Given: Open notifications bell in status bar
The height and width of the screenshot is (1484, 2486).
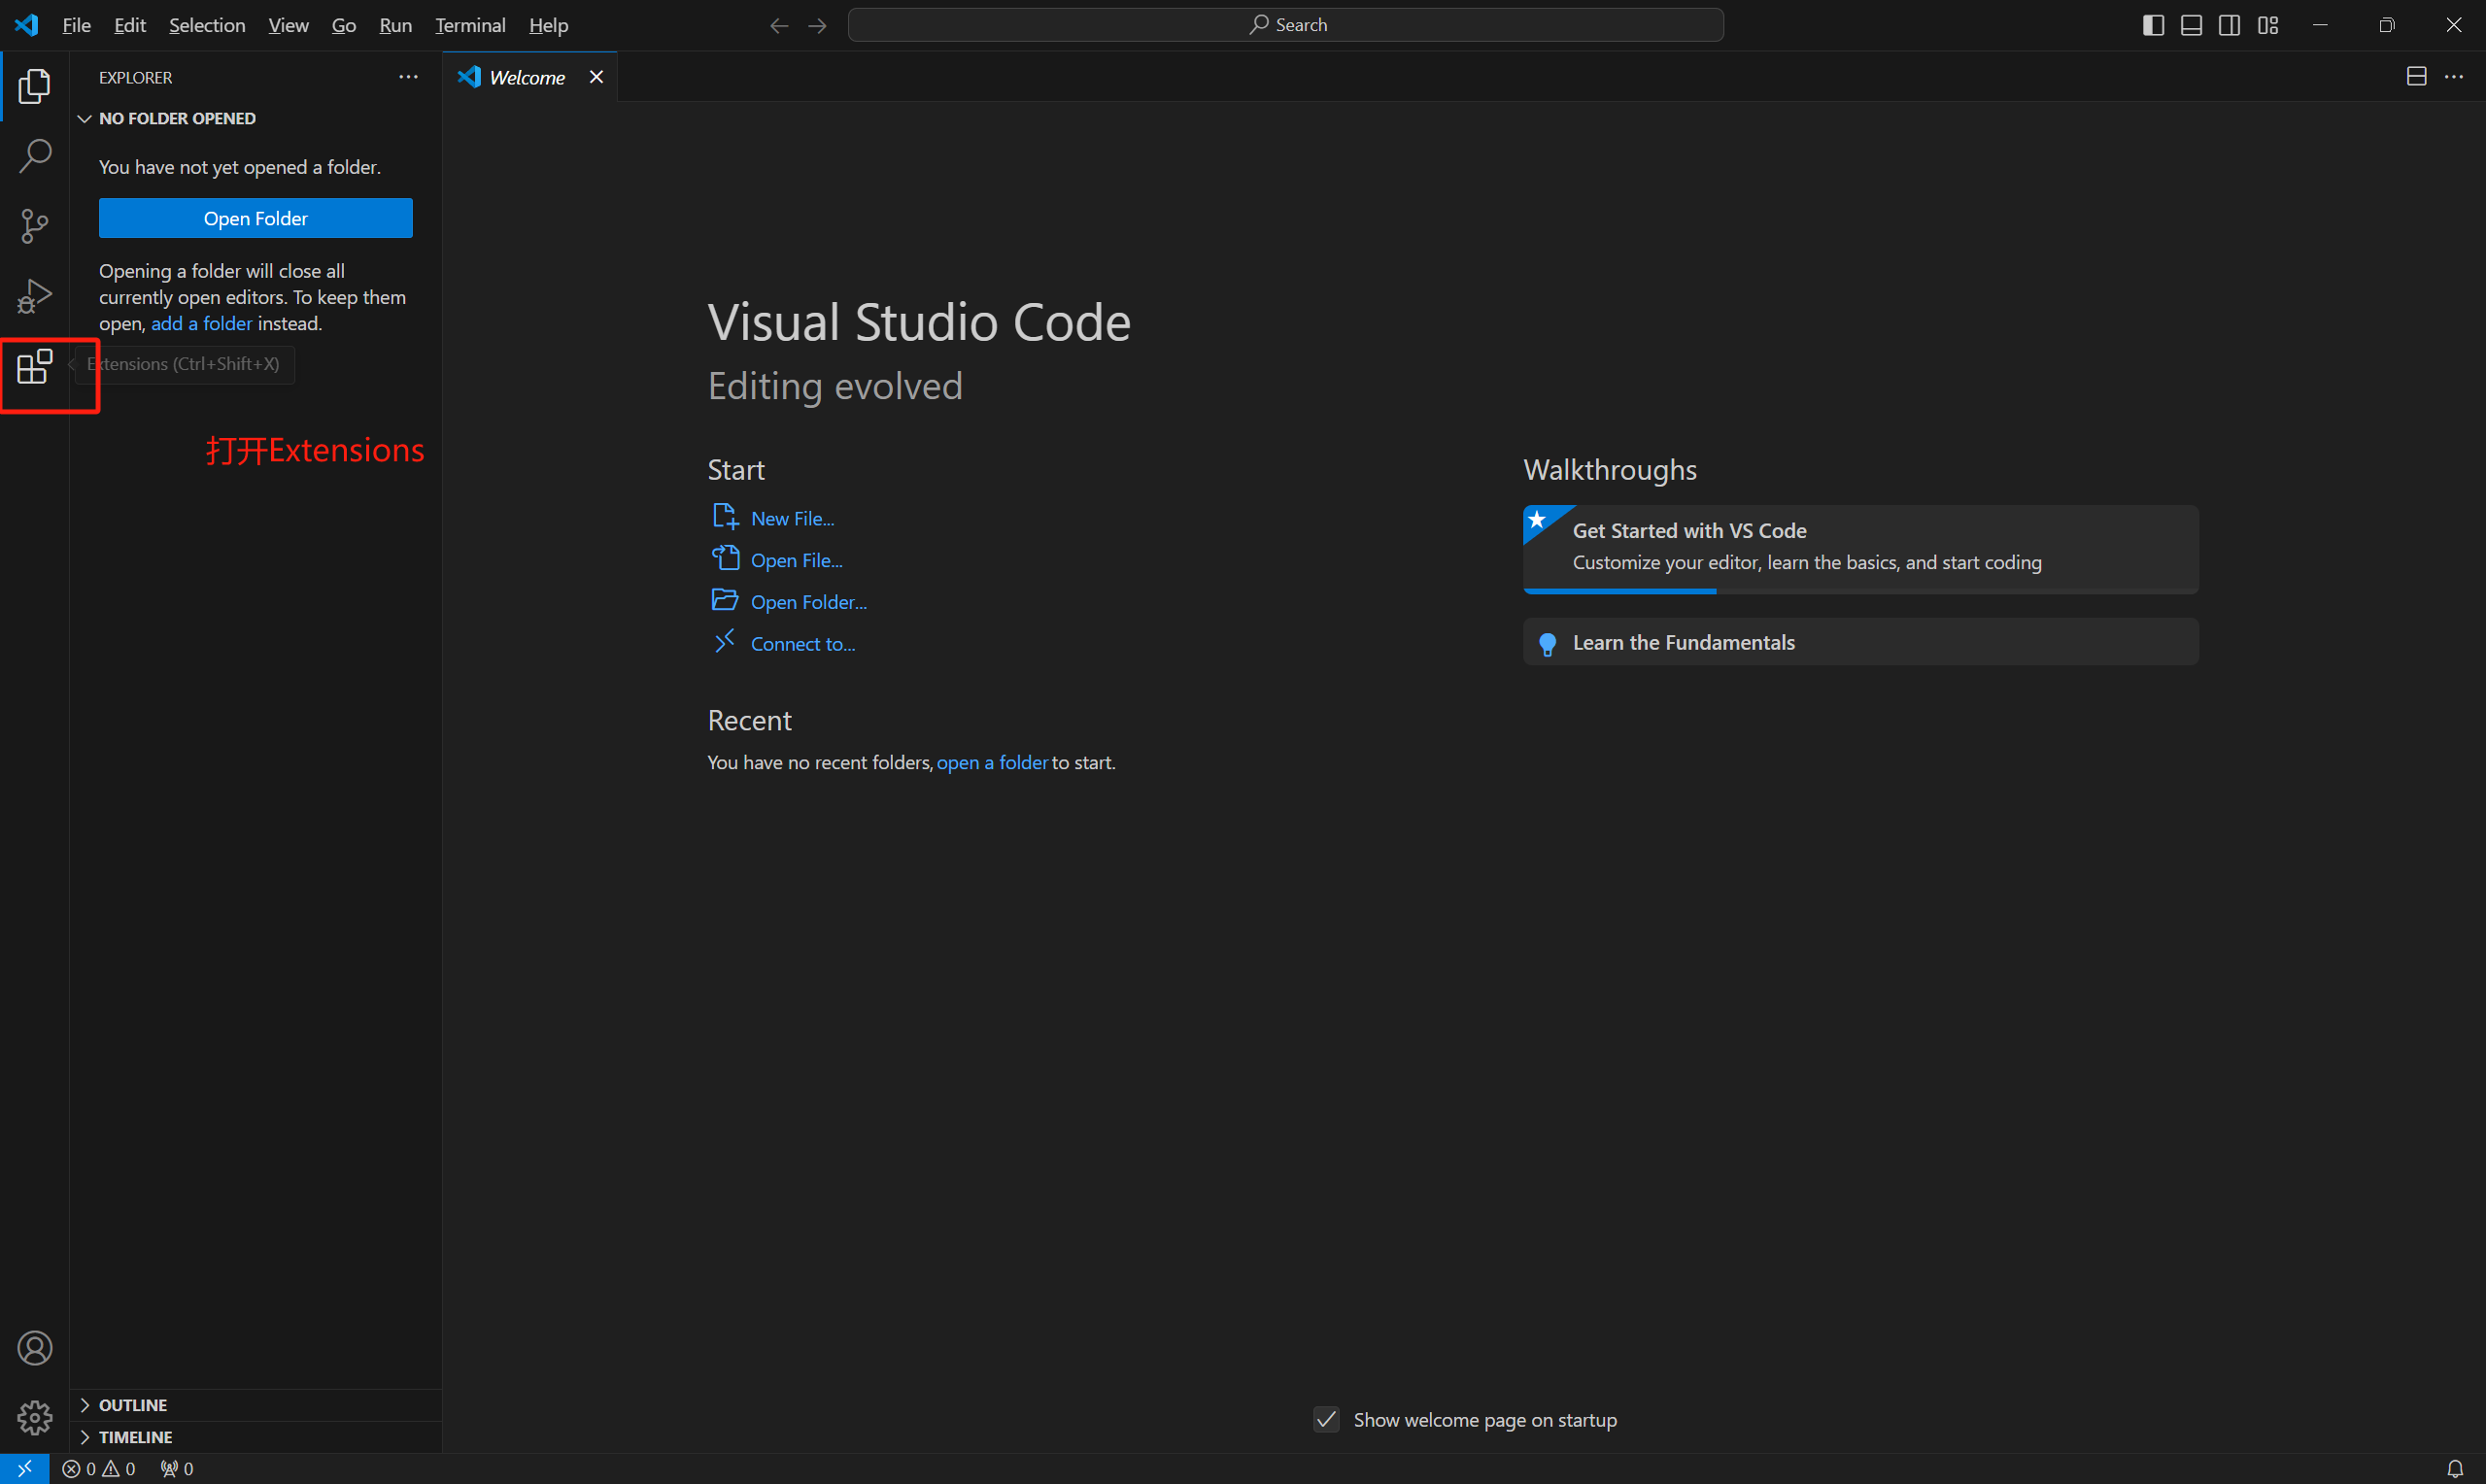Looking at the screenshot, I should click(2454, 1468).
